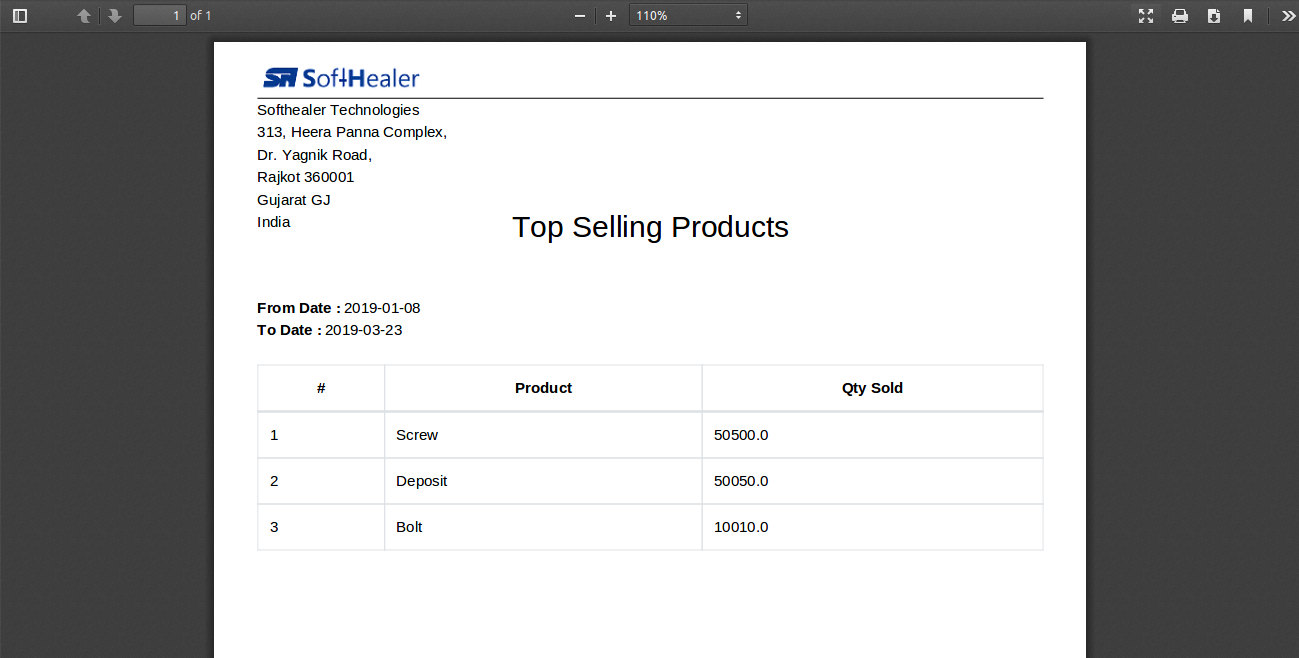Screen dimensions: 1299x658
Task: Click the bookmark current view icon
Action: (1248, 16)
